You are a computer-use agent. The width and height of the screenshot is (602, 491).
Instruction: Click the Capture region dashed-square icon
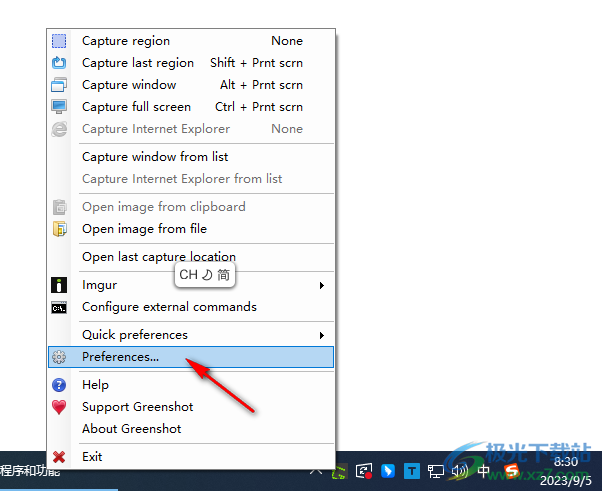click(x=59, y=41)
